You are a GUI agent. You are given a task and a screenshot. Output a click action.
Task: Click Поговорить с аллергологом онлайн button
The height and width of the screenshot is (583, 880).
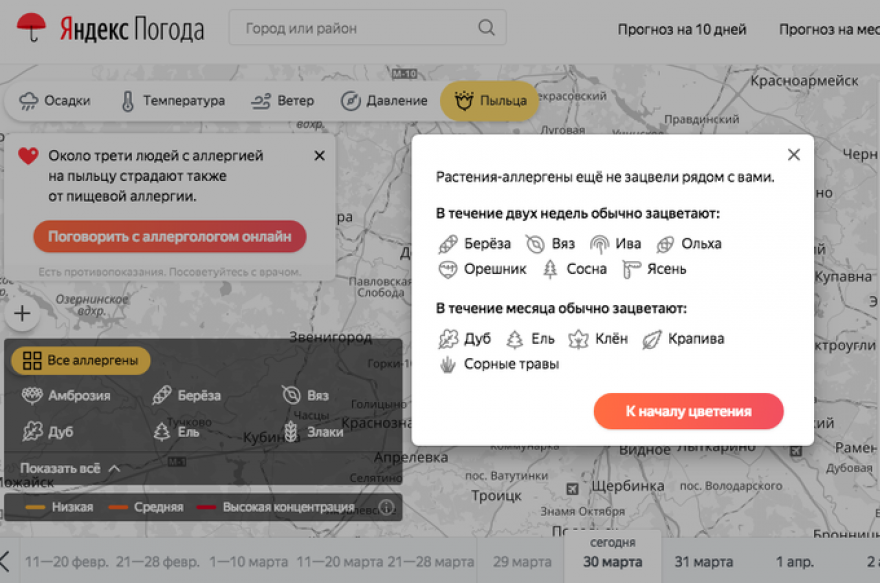pyautogui.click(x=170, y=237)
